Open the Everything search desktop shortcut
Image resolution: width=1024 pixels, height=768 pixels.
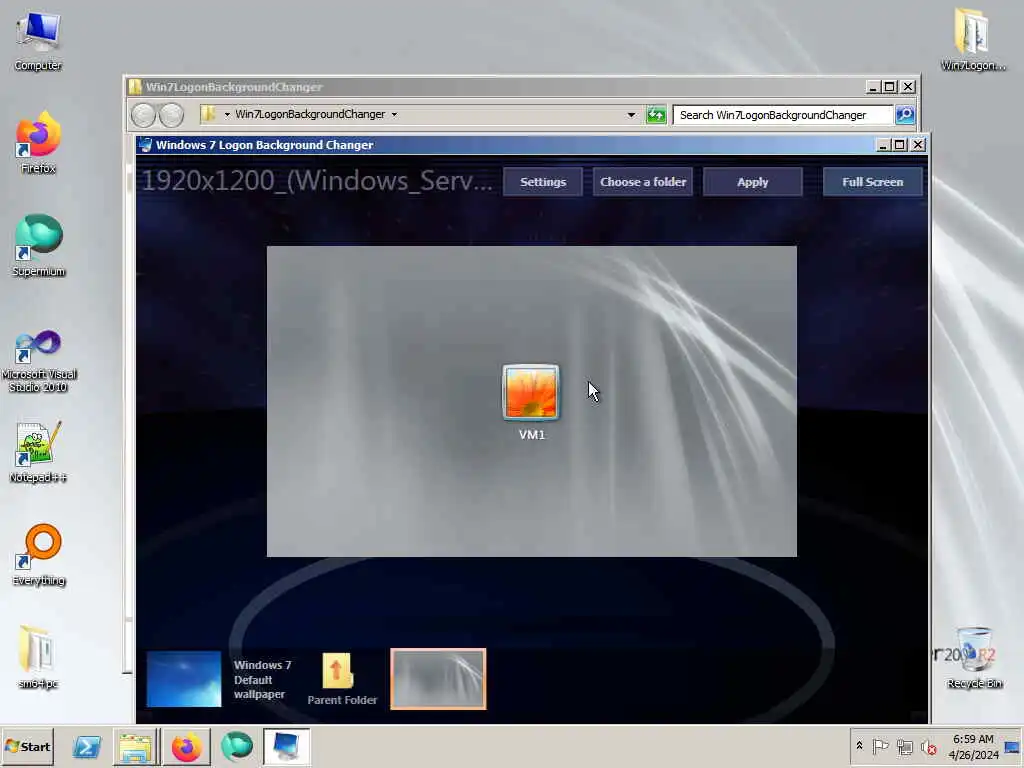(x=39, y=555)
